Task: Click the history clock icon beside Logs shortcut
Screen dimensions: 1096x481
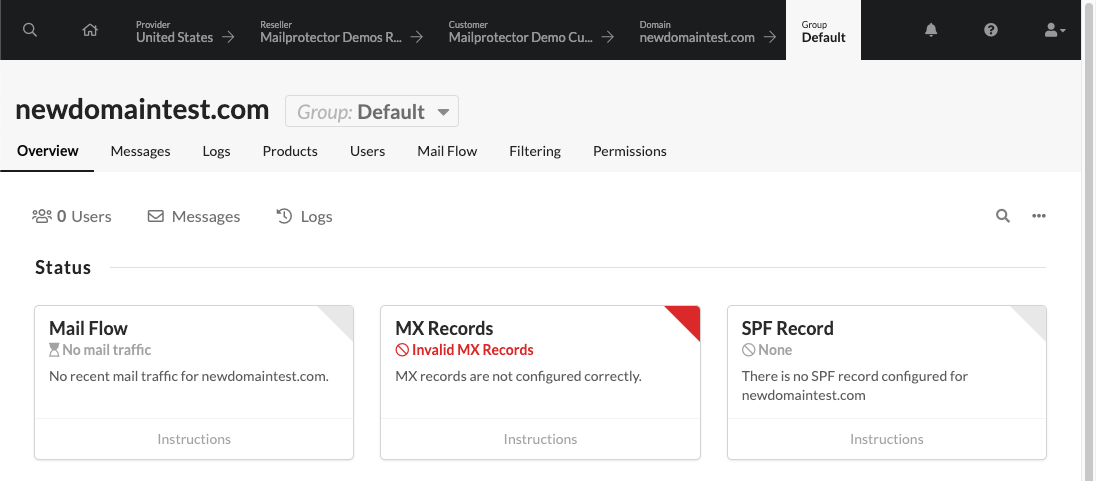Action: (x=284, y=216)
